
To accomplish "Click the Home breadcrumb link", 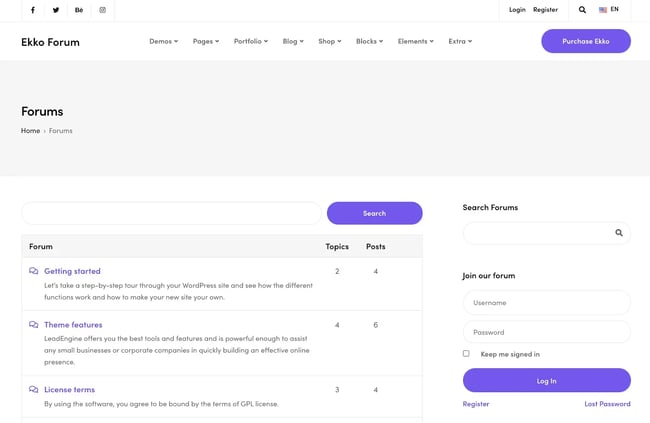I will [x=30, y=131].
